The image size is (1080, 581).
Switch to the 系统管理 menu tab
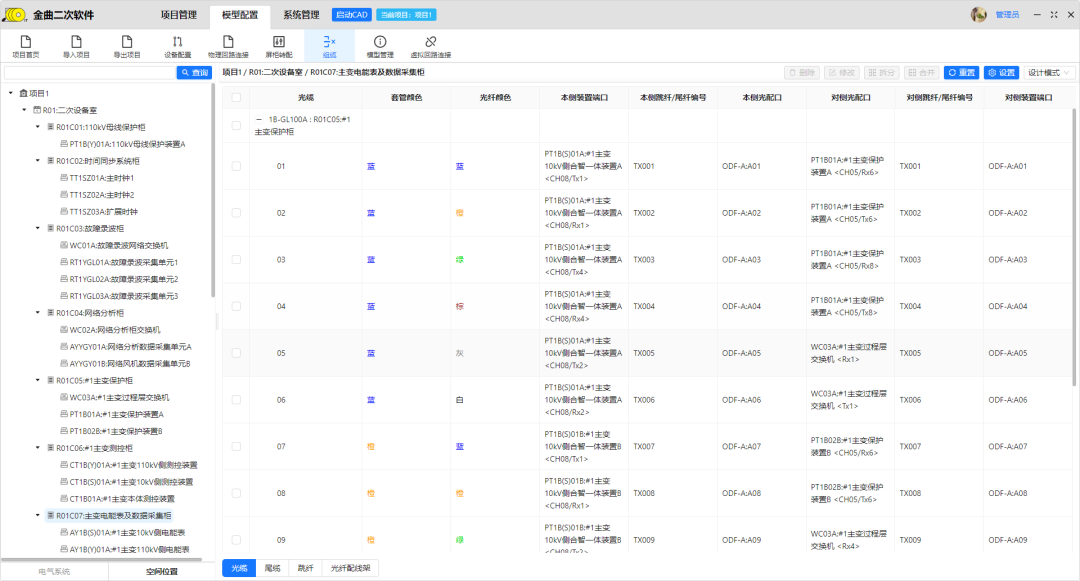pos(301,15)
